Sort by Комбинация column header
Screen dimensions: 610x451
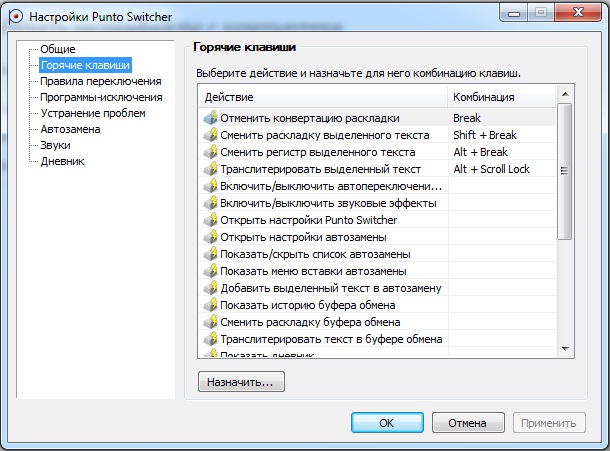tap(502, 97)
